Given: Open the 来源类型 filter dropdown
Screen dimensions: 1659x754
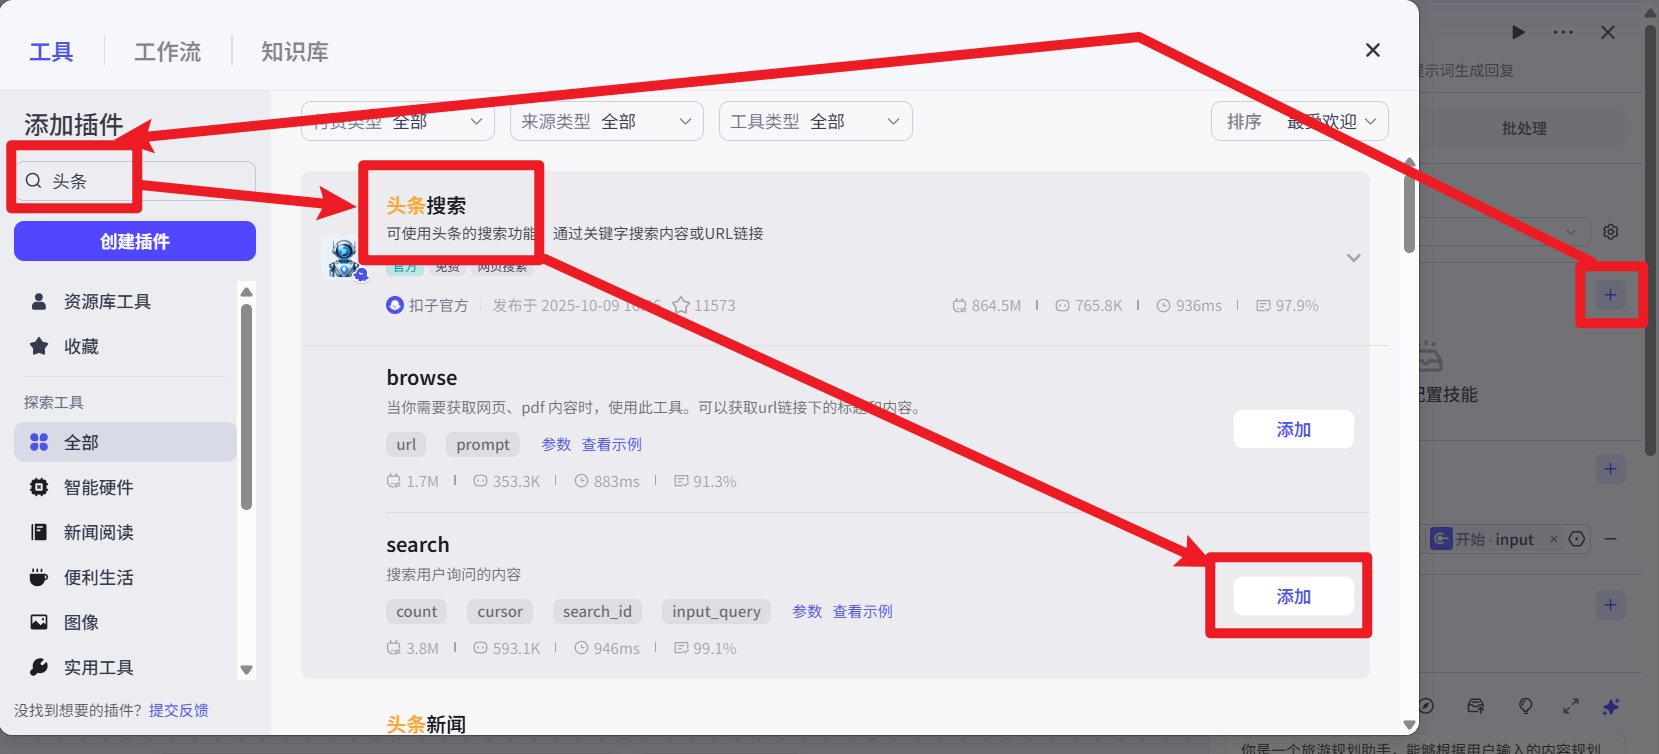Looking at the screenshot, I should tap(607, 121).
